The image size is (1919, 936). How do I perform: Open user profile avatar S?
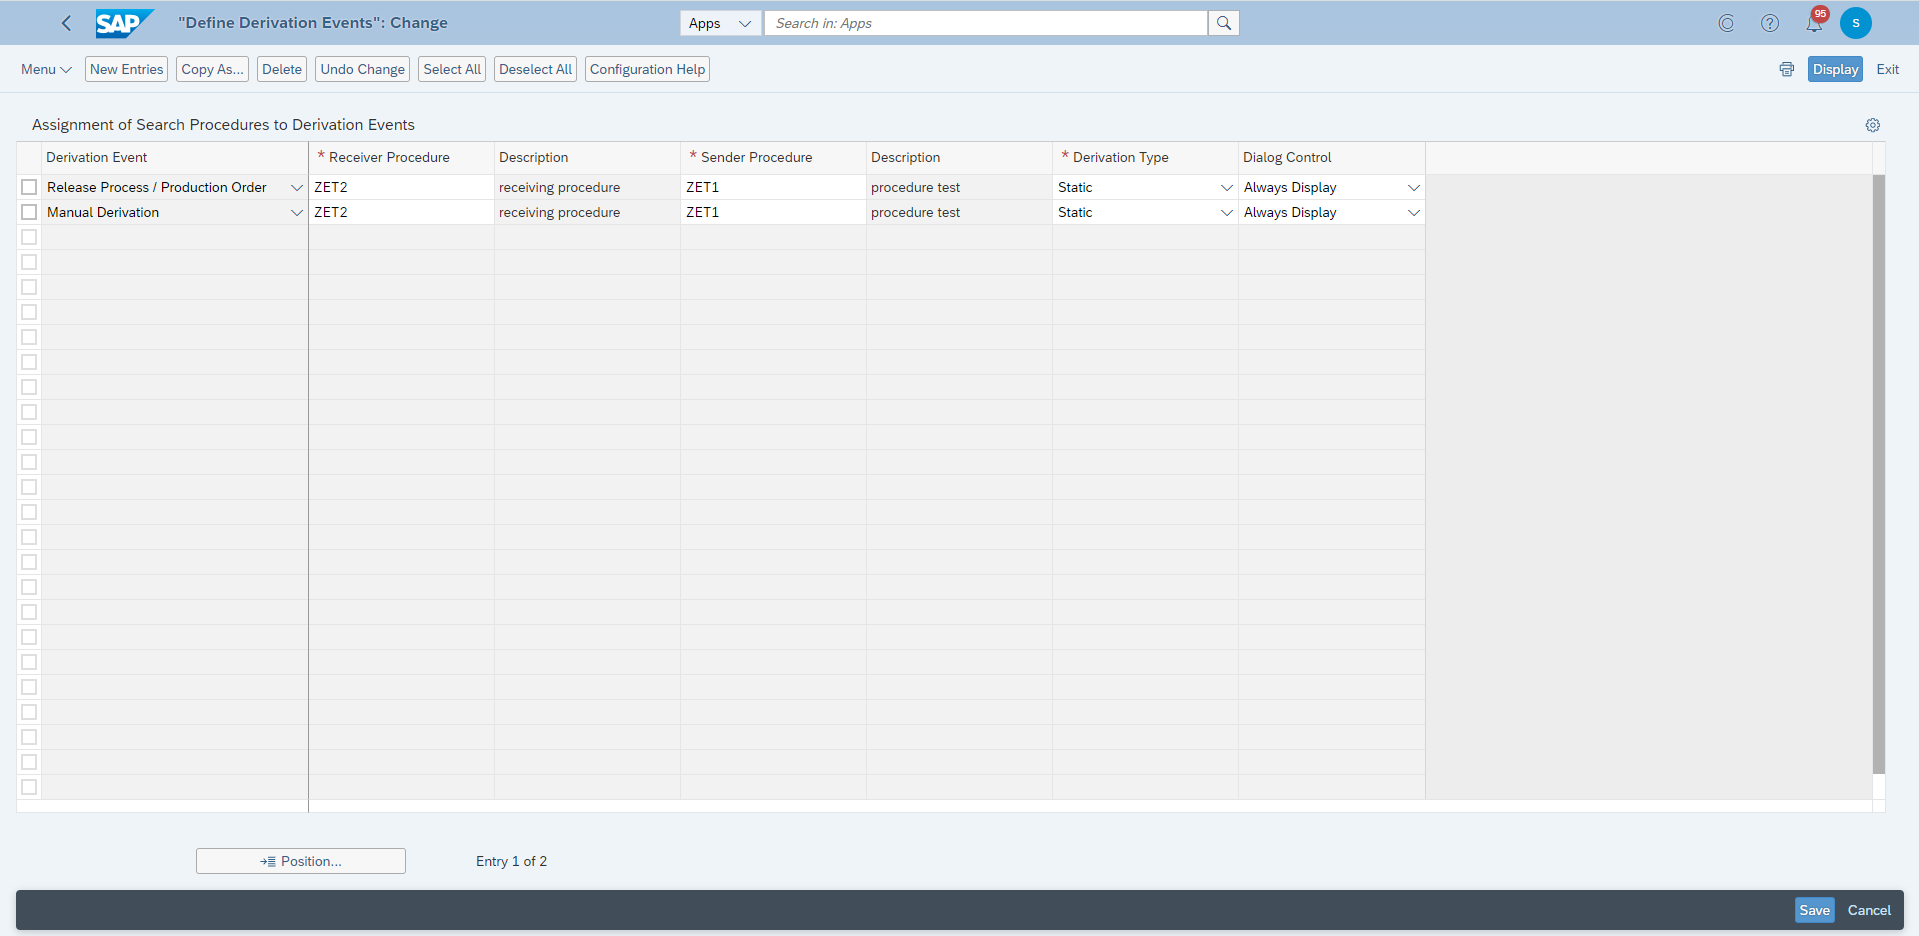click(x=1856, y=23)
